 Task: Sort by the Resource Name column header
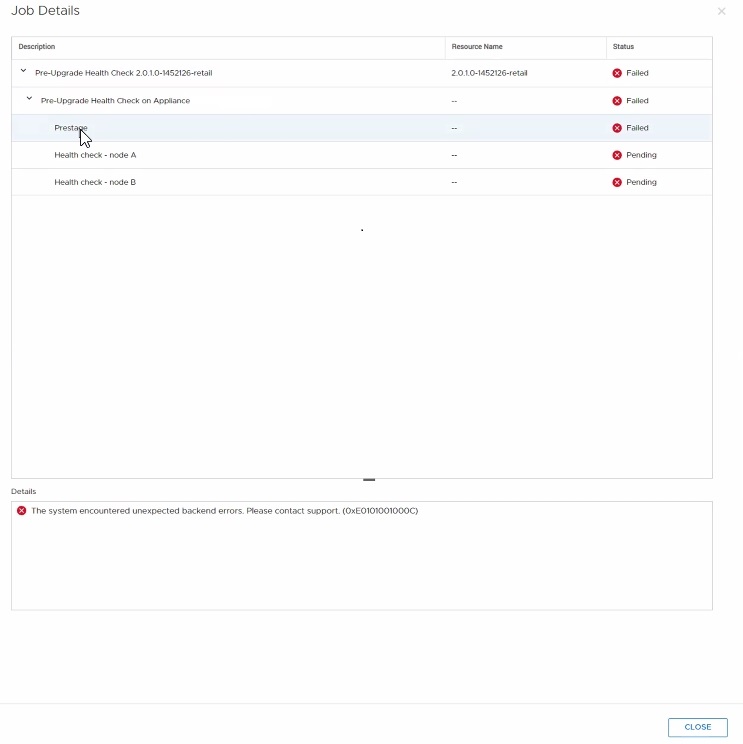[x=477, y=47]
